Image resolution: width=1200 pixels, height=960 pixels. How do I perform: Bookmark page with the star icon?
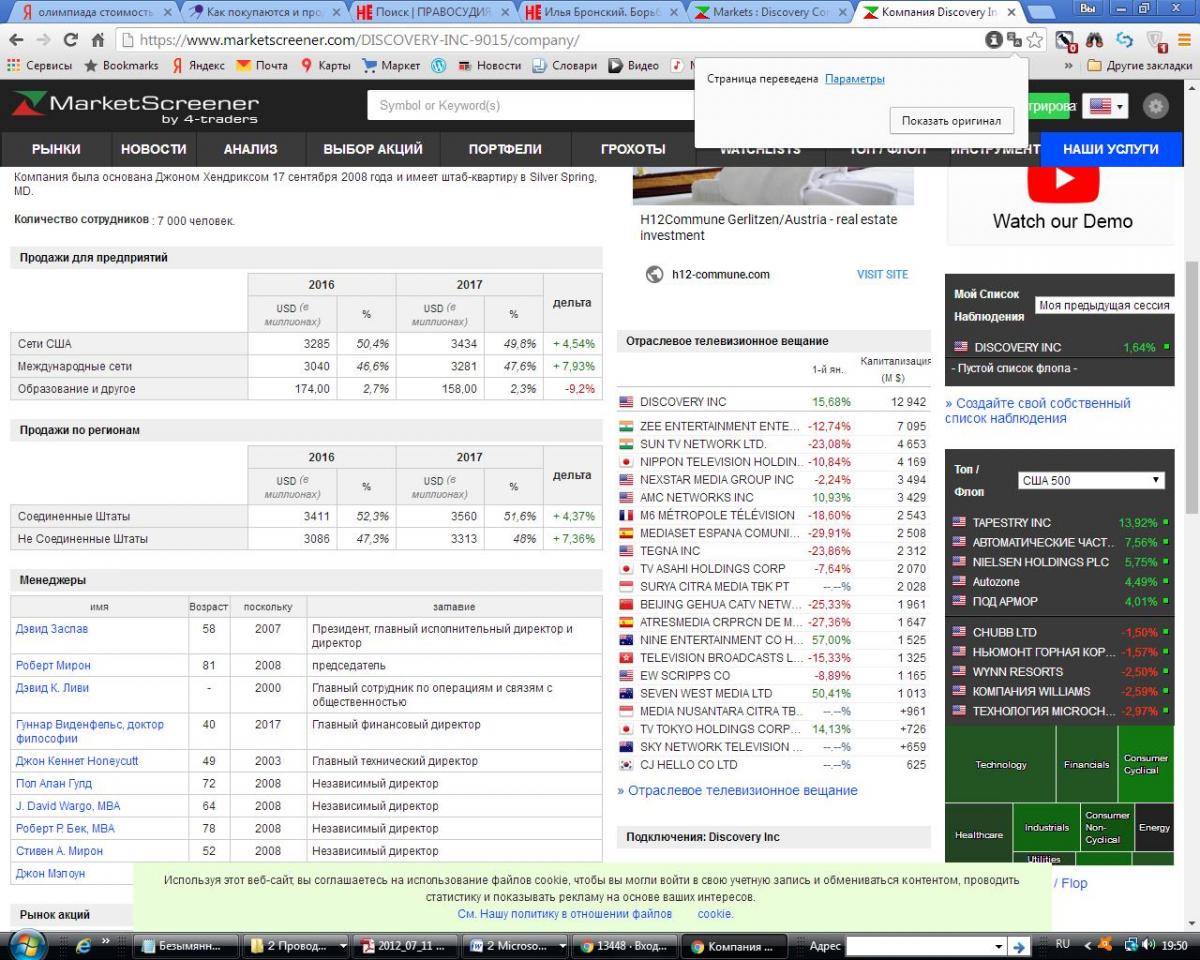pyautogui.click(x=1035, y=40)
